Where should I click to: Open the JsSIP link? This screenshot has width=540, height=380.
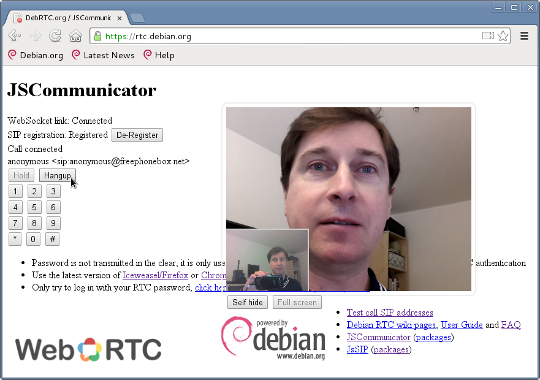click(357, 349)
